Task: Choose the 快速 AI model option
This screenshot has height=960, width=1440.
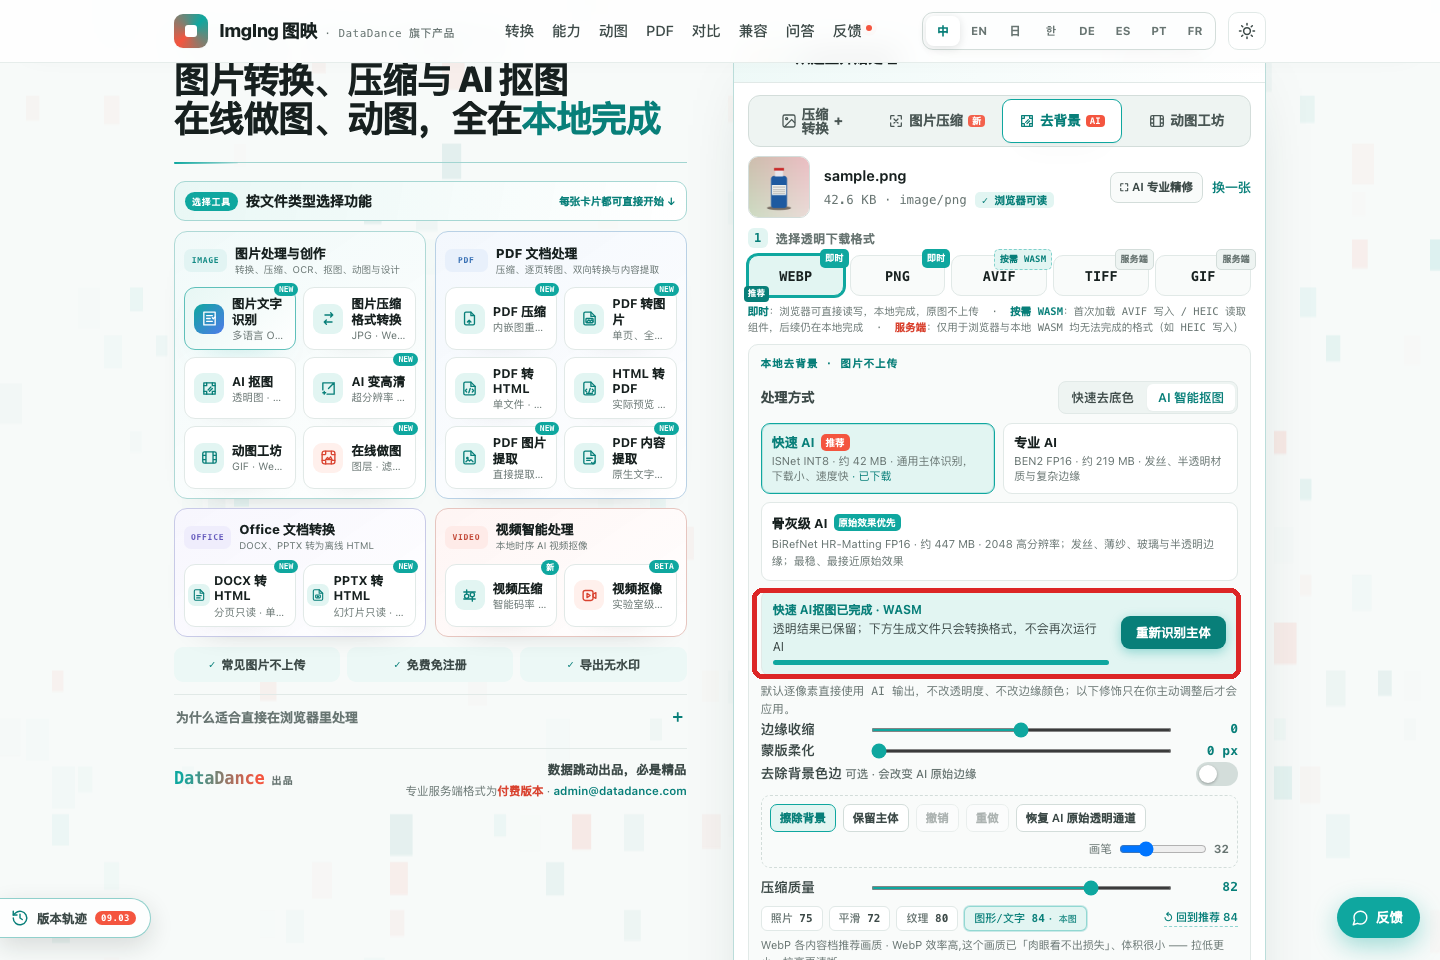Action: click(x=878, y=458)
